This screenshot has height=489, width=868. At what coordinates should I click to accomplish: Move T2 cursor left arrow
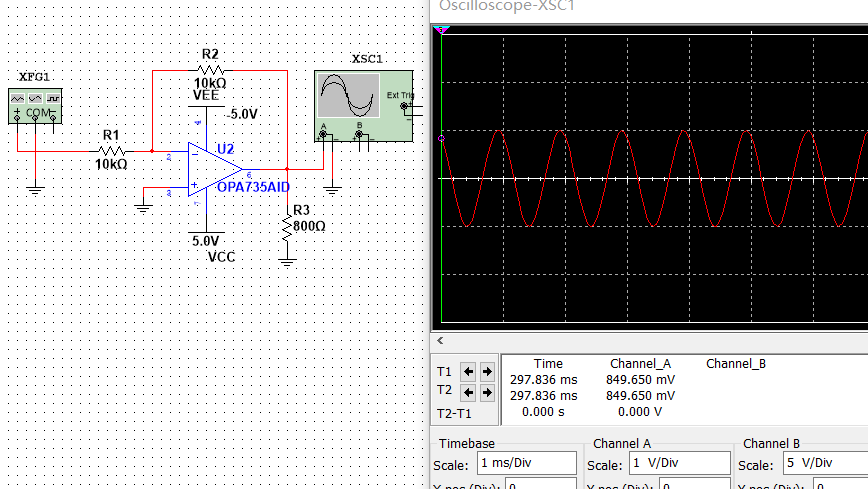coord(468,393)
